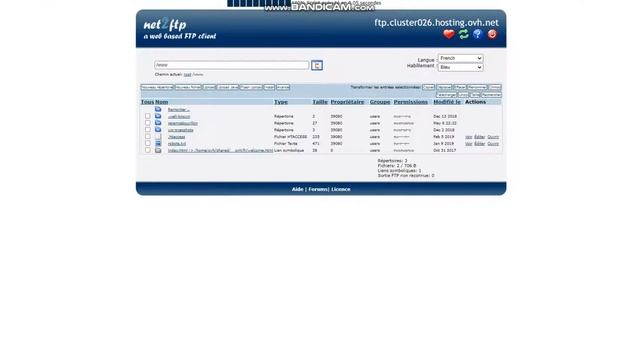
Task: Click Éditer for robots.txt
Action: (x=480, y=144)
